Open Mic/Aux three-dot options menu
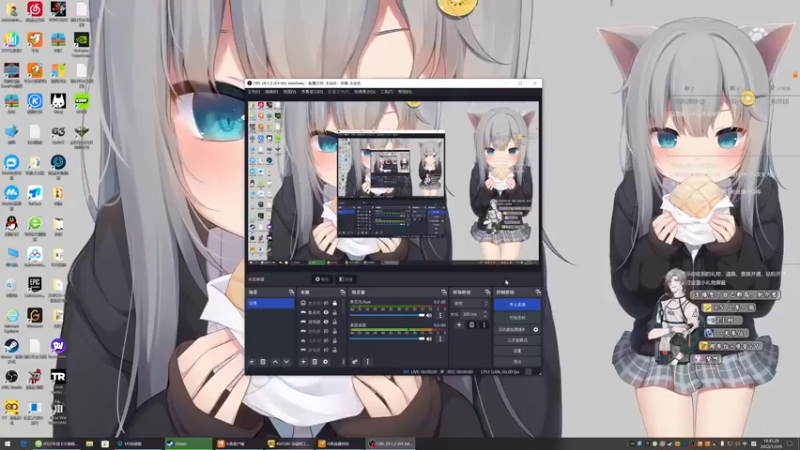The height and width of the screenshot is (450, 800). tap(440, 315)
